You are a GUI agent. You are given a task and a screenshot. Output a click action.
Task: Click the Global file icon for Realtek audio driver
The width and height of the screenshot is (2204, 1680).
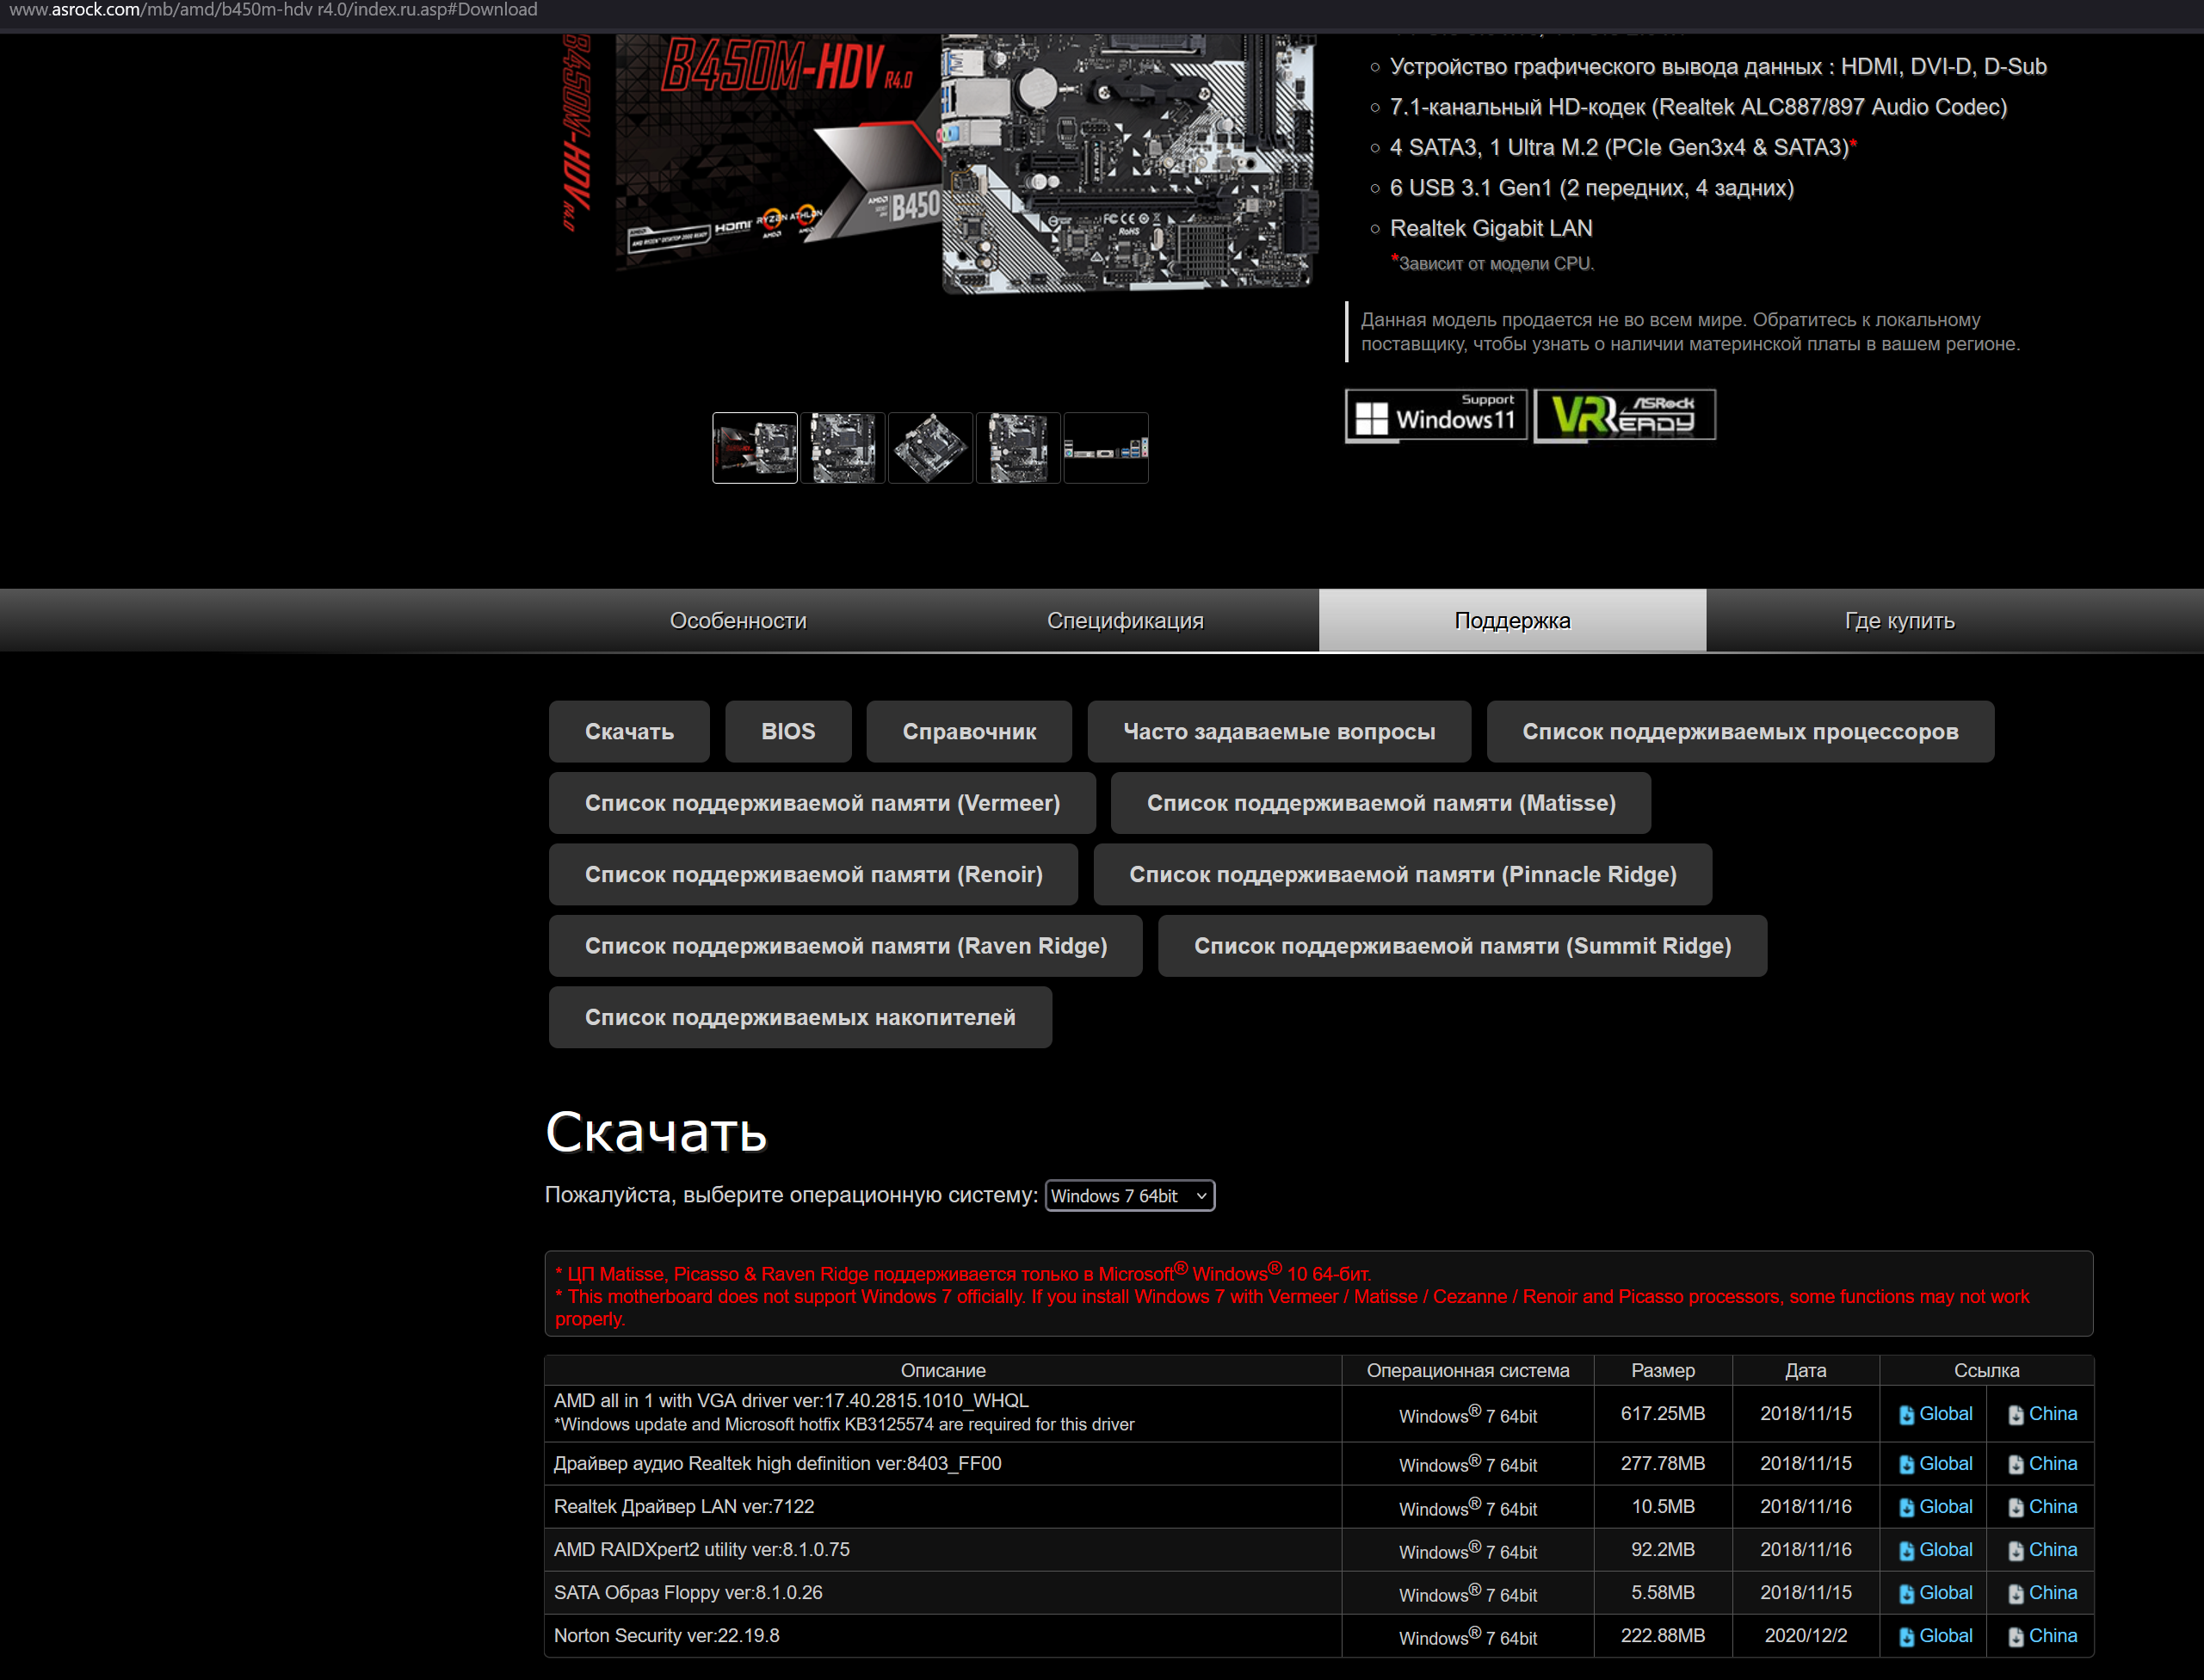[1907, 1465]
